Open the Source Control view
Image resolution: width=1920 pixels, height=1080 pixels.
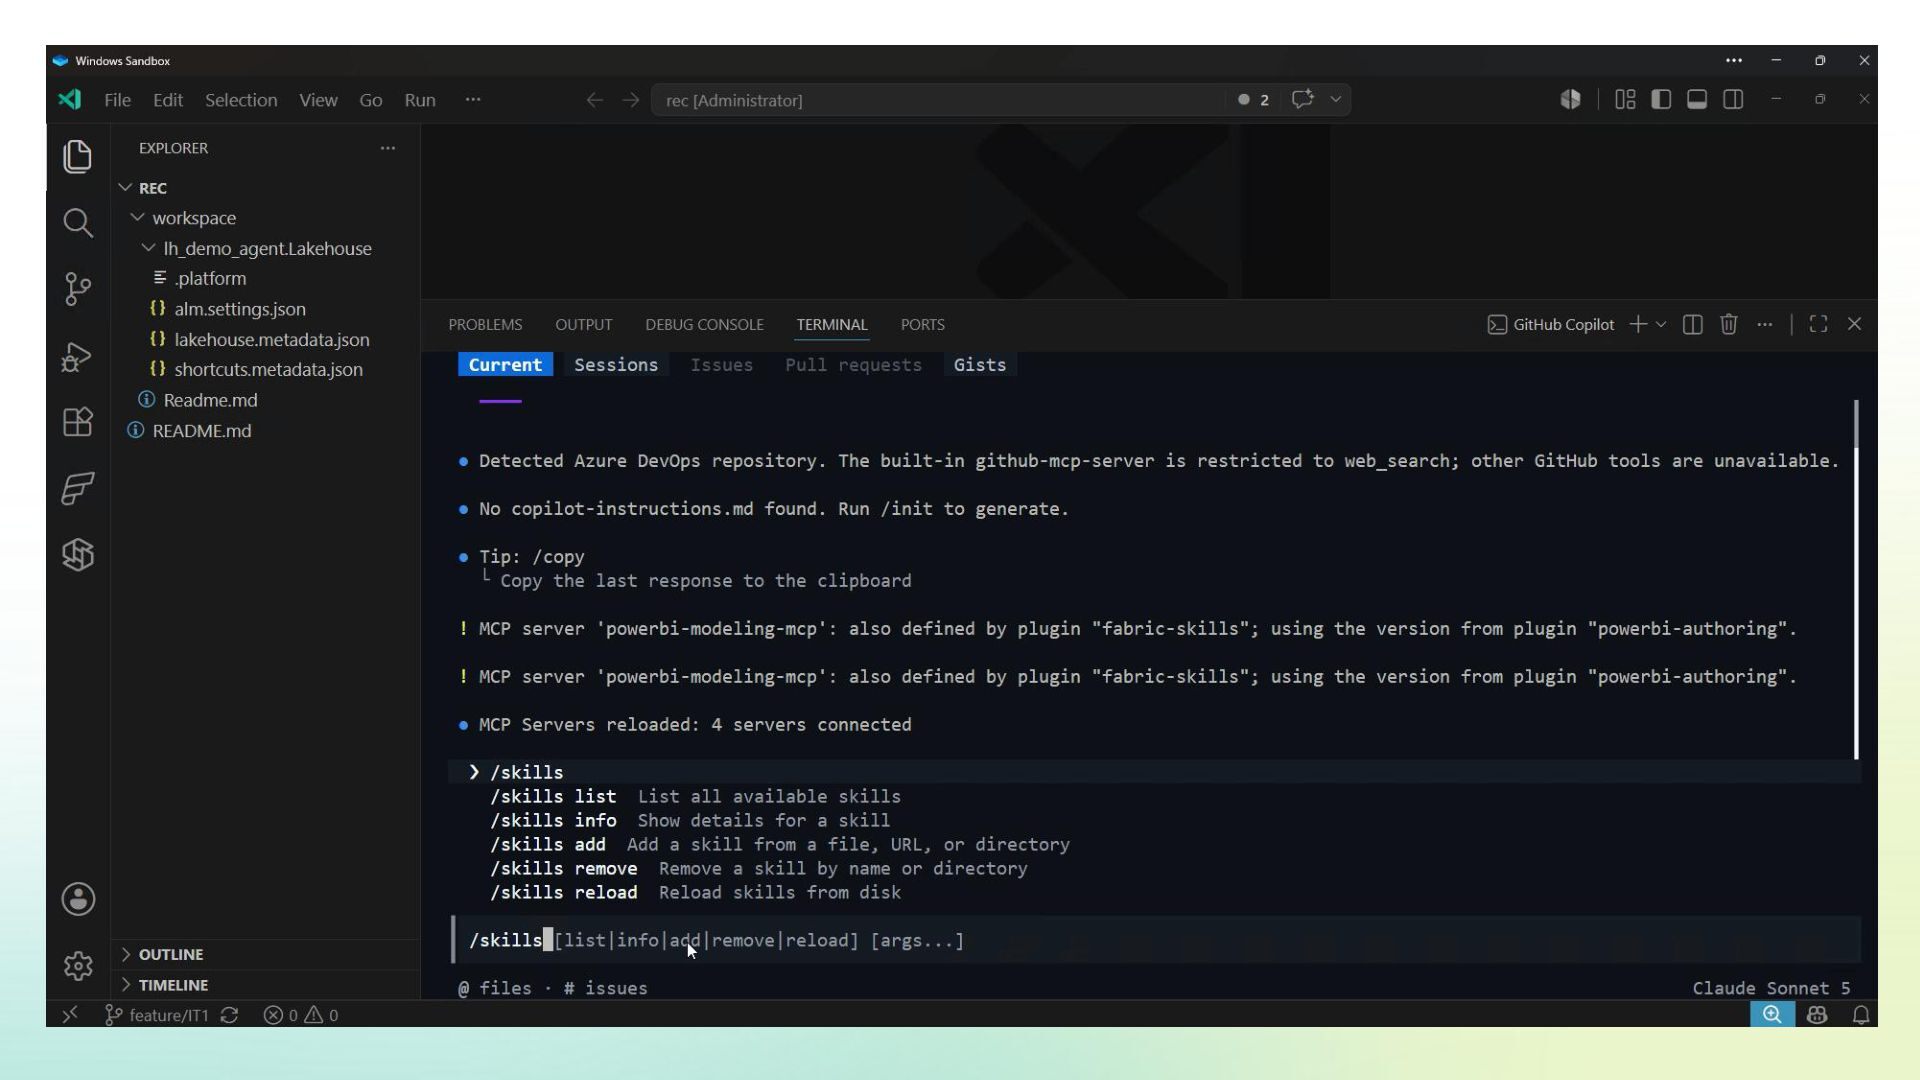pyautogui.click(x=78, y=289)
